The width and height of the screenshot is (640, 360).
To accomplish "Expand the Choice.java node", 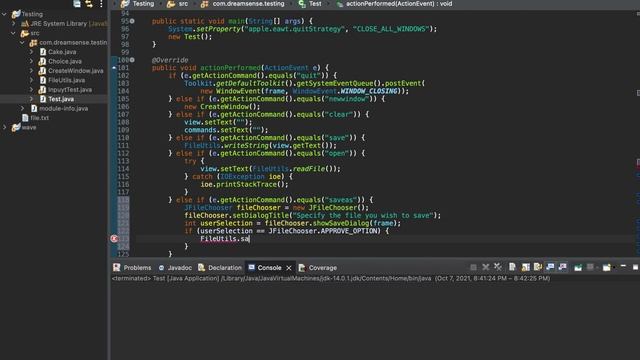I will coord(31,61).
